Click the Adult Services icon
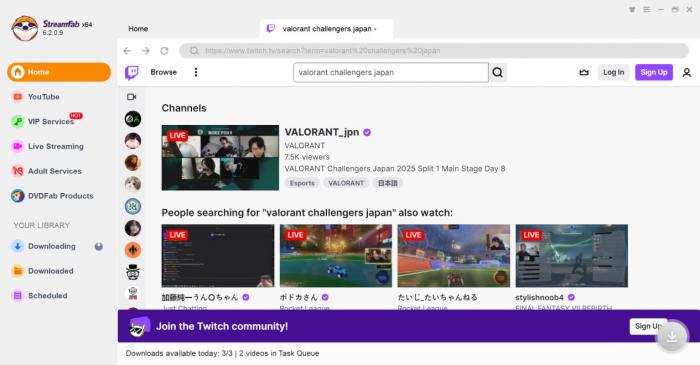The width and height of the screenshot is (700, 365). coord(17,171)
